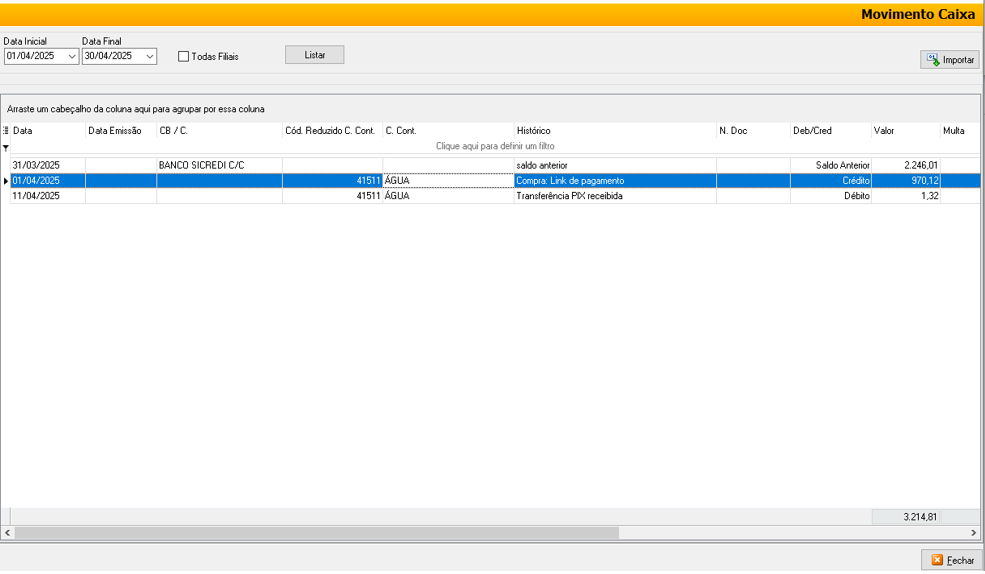Click the current row indicator arrow
985x574 pixels.
click(x=6, y=181)
